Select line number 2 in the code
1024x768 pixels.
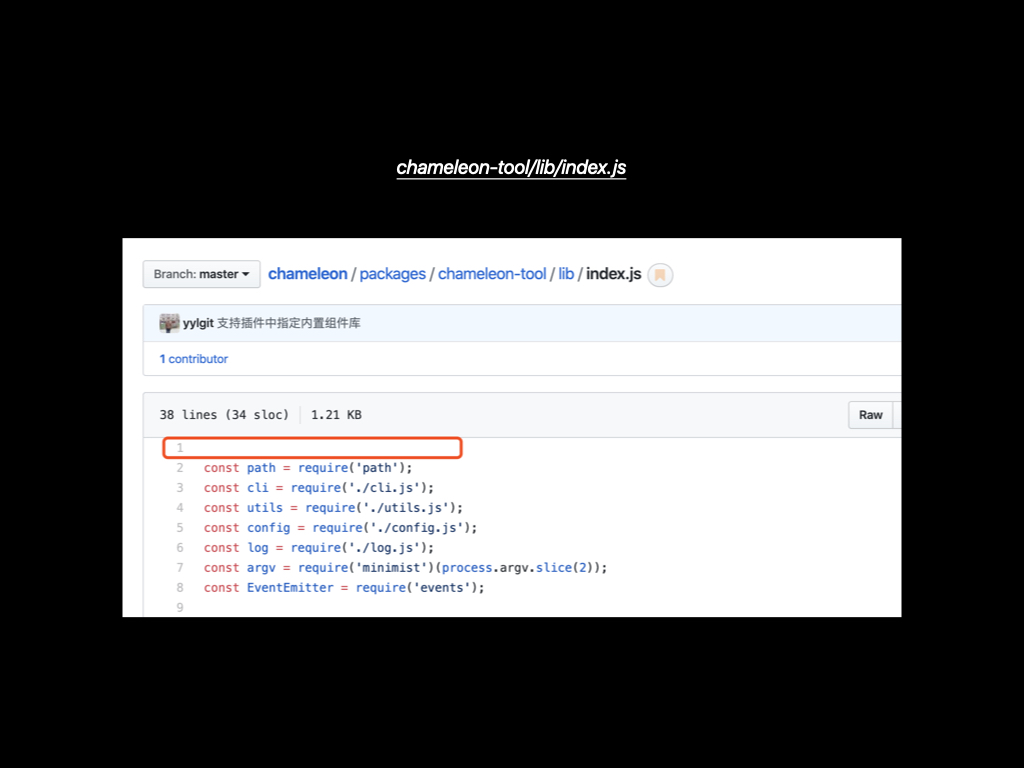tap(180, 468)
